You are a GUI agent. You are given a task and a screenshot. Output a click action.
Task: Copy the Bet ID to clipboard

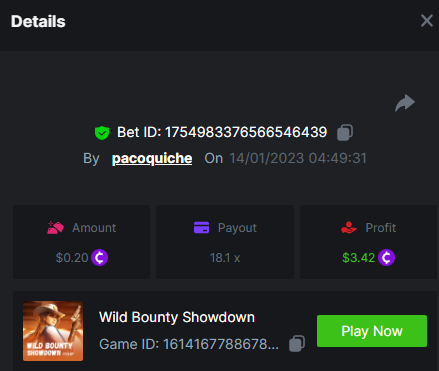[x=345, y=133]
